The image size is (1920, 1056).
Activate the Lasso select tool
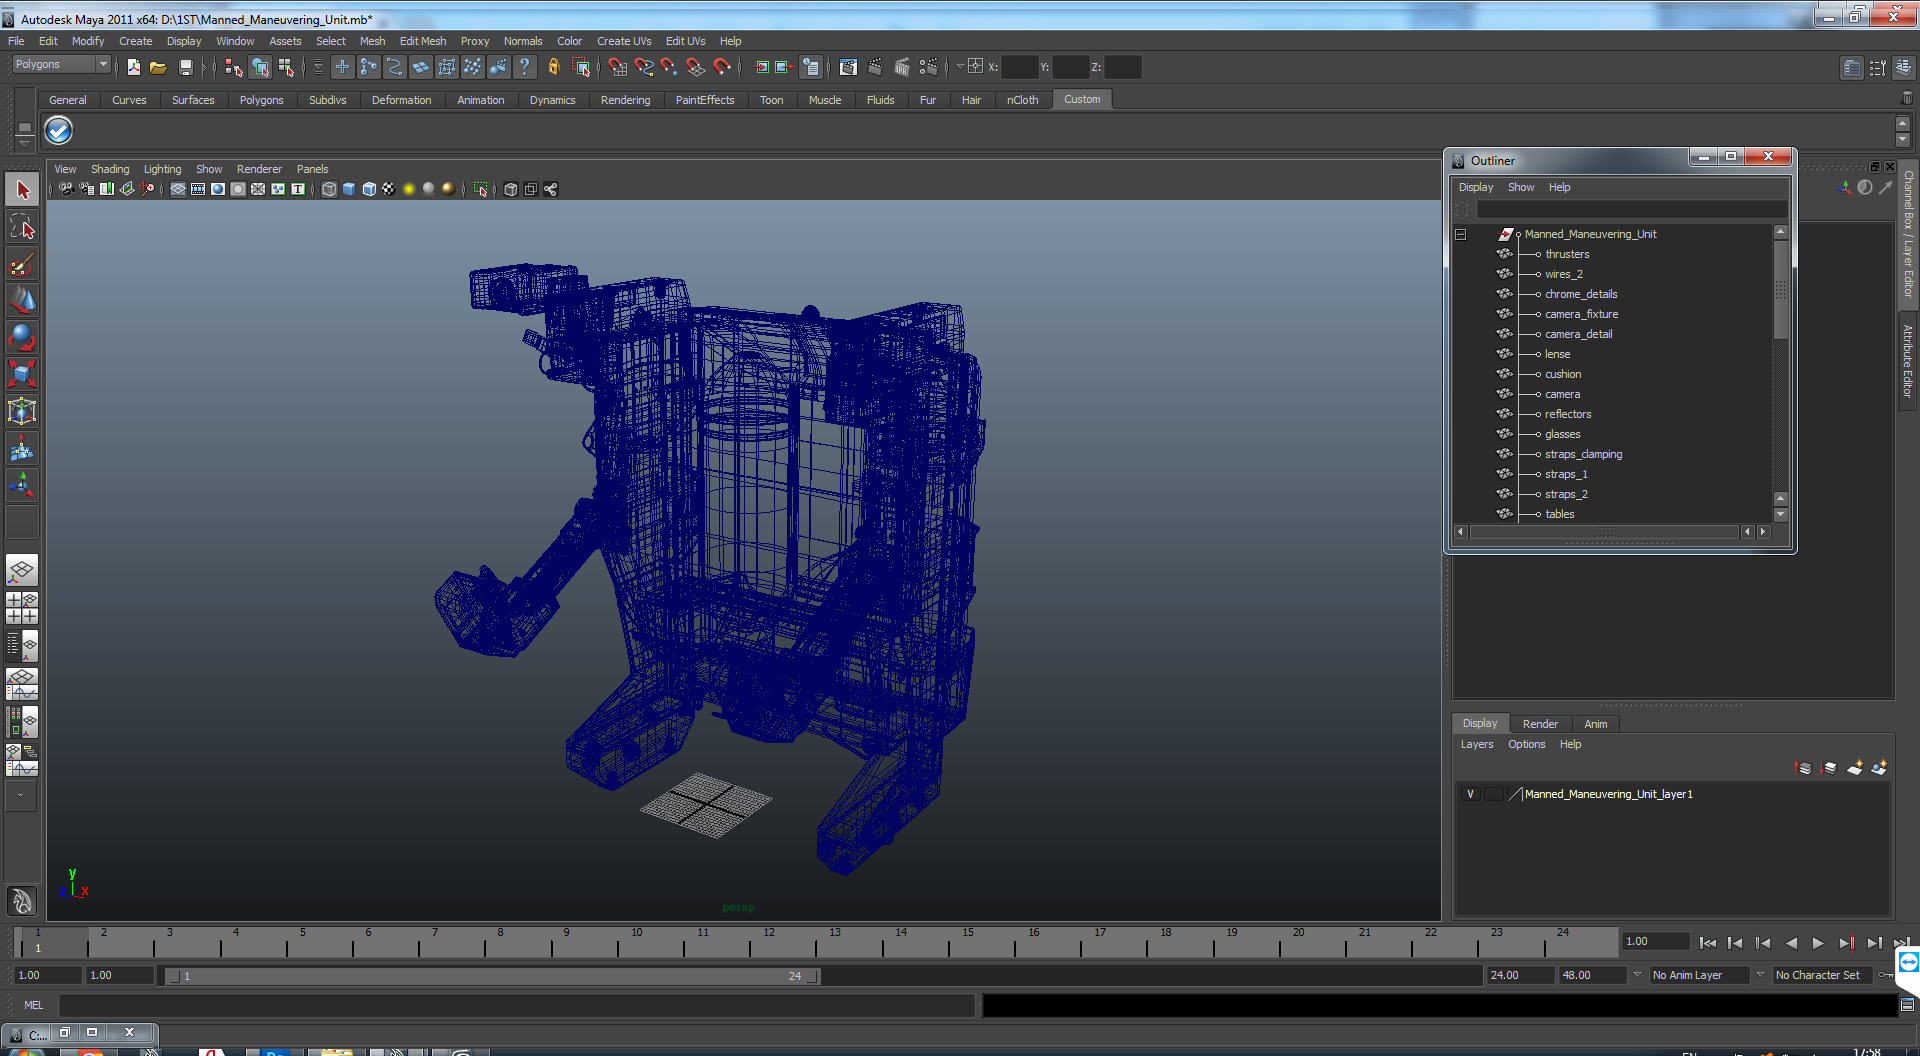click(x=22, y=227)
